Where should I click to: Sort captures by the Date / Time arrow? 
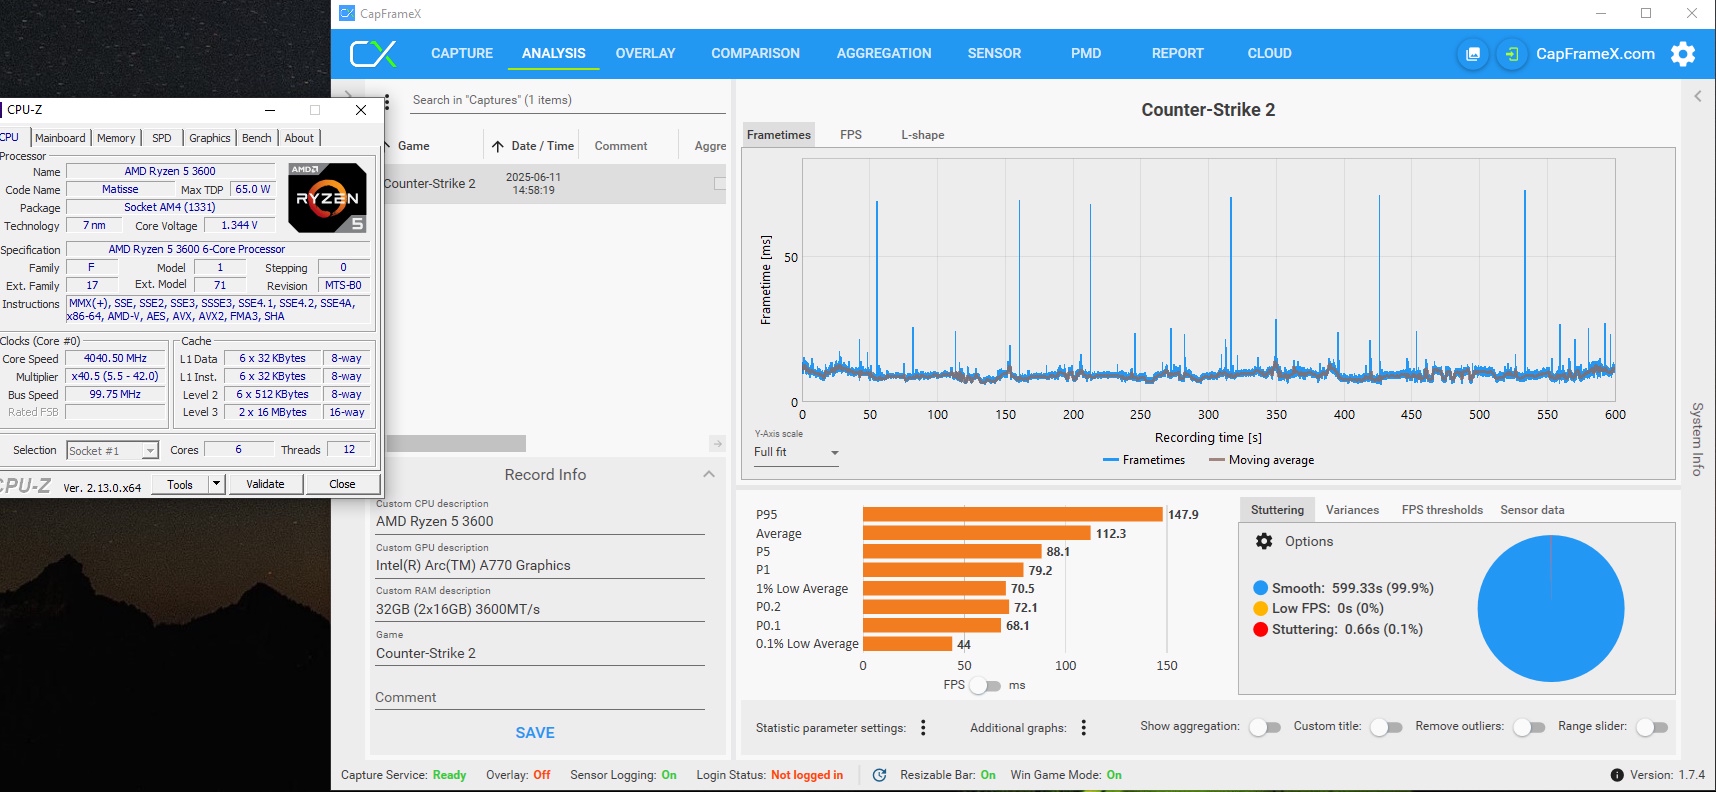coord(497,146)
